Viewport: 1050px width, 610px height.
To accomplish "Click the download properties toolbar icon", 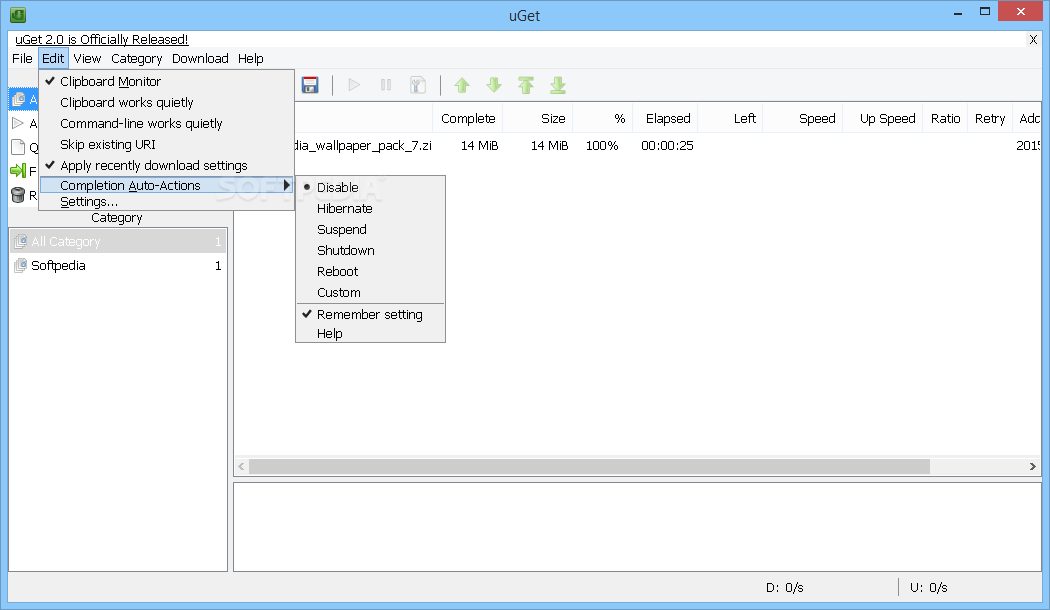I will point(418,85).
